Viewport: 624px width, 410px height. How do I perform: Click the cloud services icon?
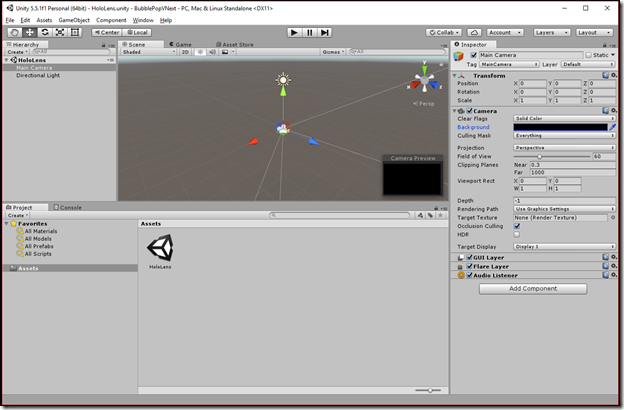click(474, 32)
